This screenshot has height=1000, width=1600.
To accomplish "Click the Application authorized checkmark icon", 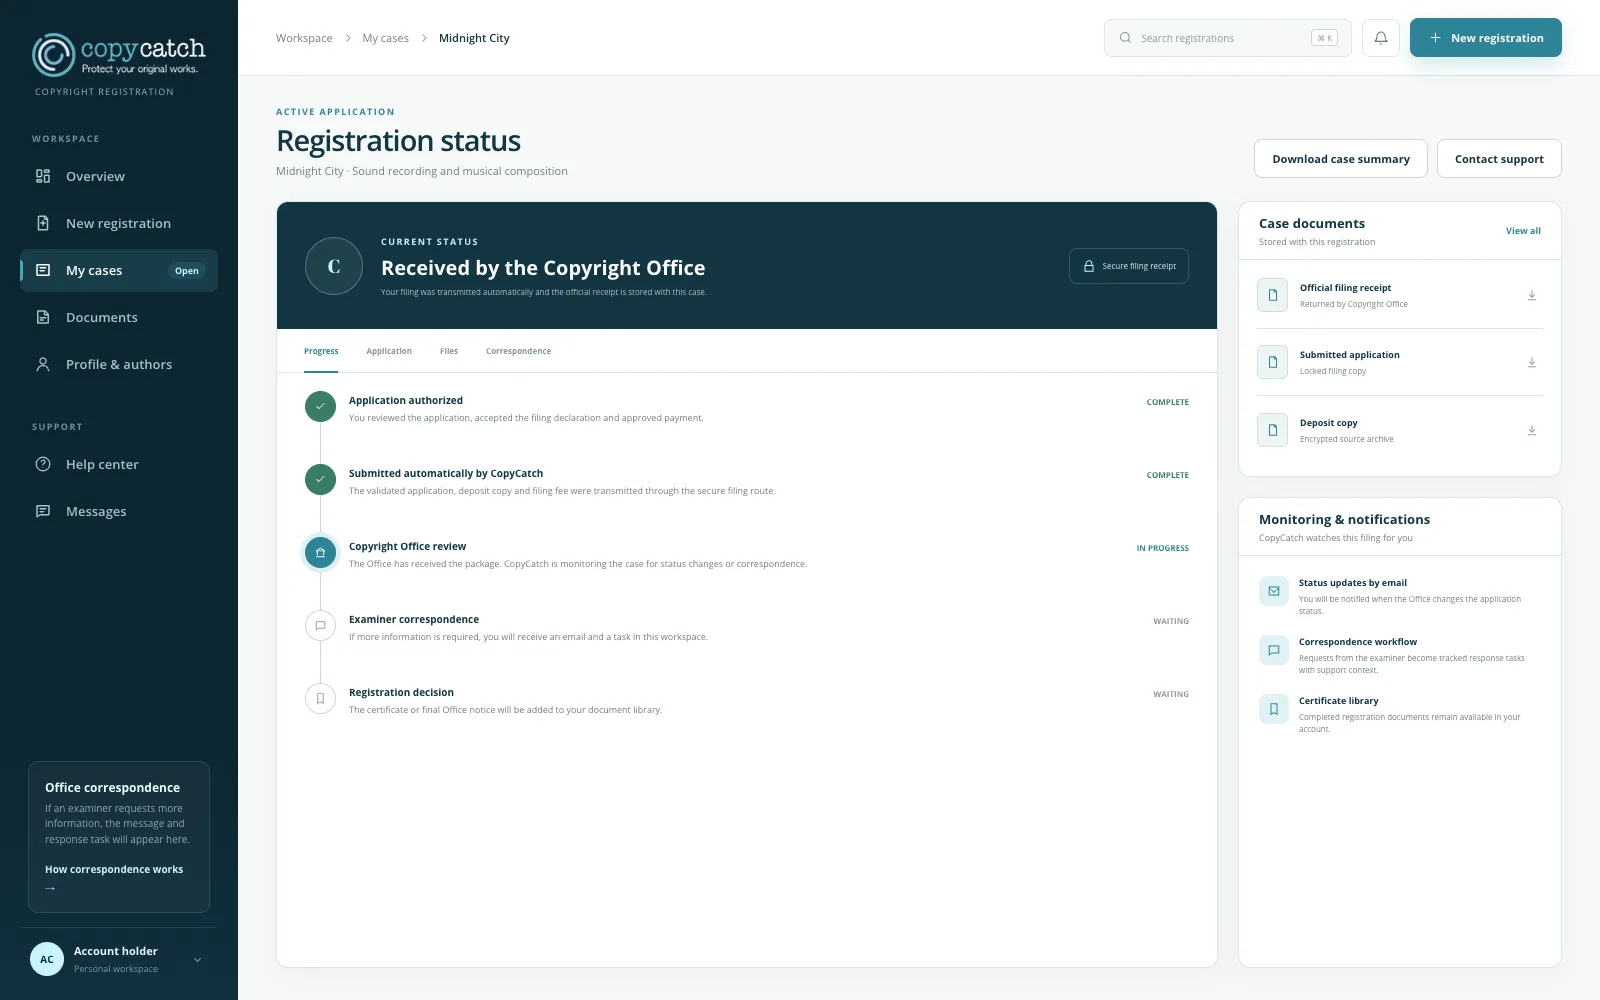I will (x=320, y=407).
